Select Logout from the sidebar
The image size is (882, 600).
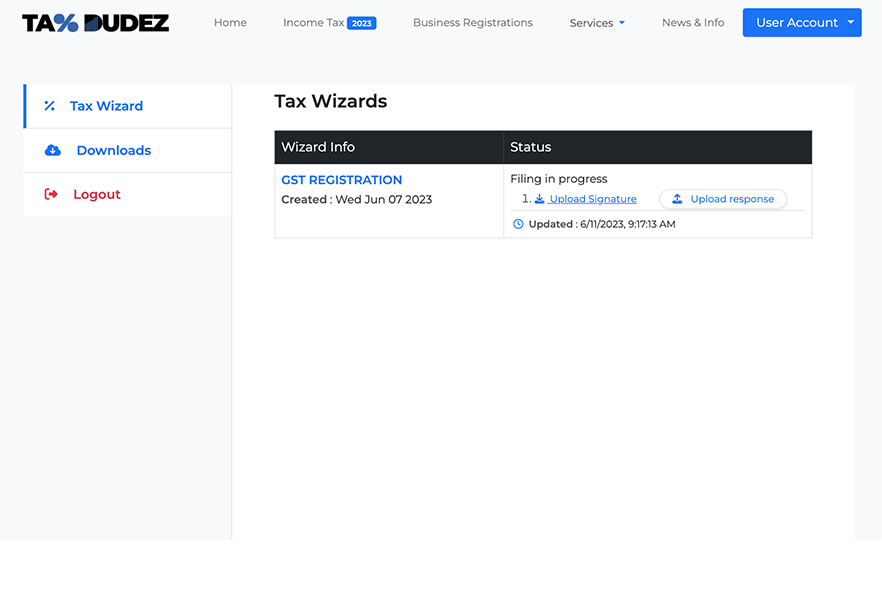click(96, 194)
